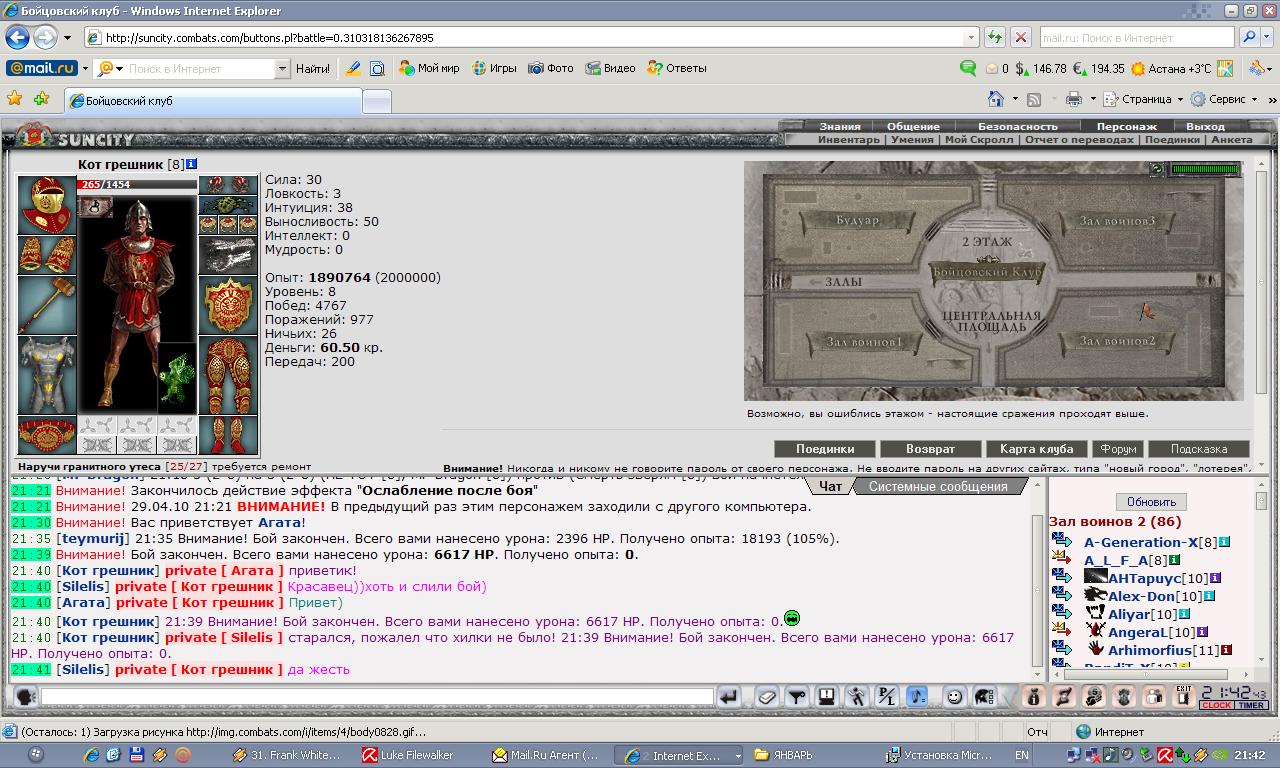This screenshot has height=768, width=1280.
Task: Click private message arrow beside Aliyar
Action: click(x=1062, y=614)
